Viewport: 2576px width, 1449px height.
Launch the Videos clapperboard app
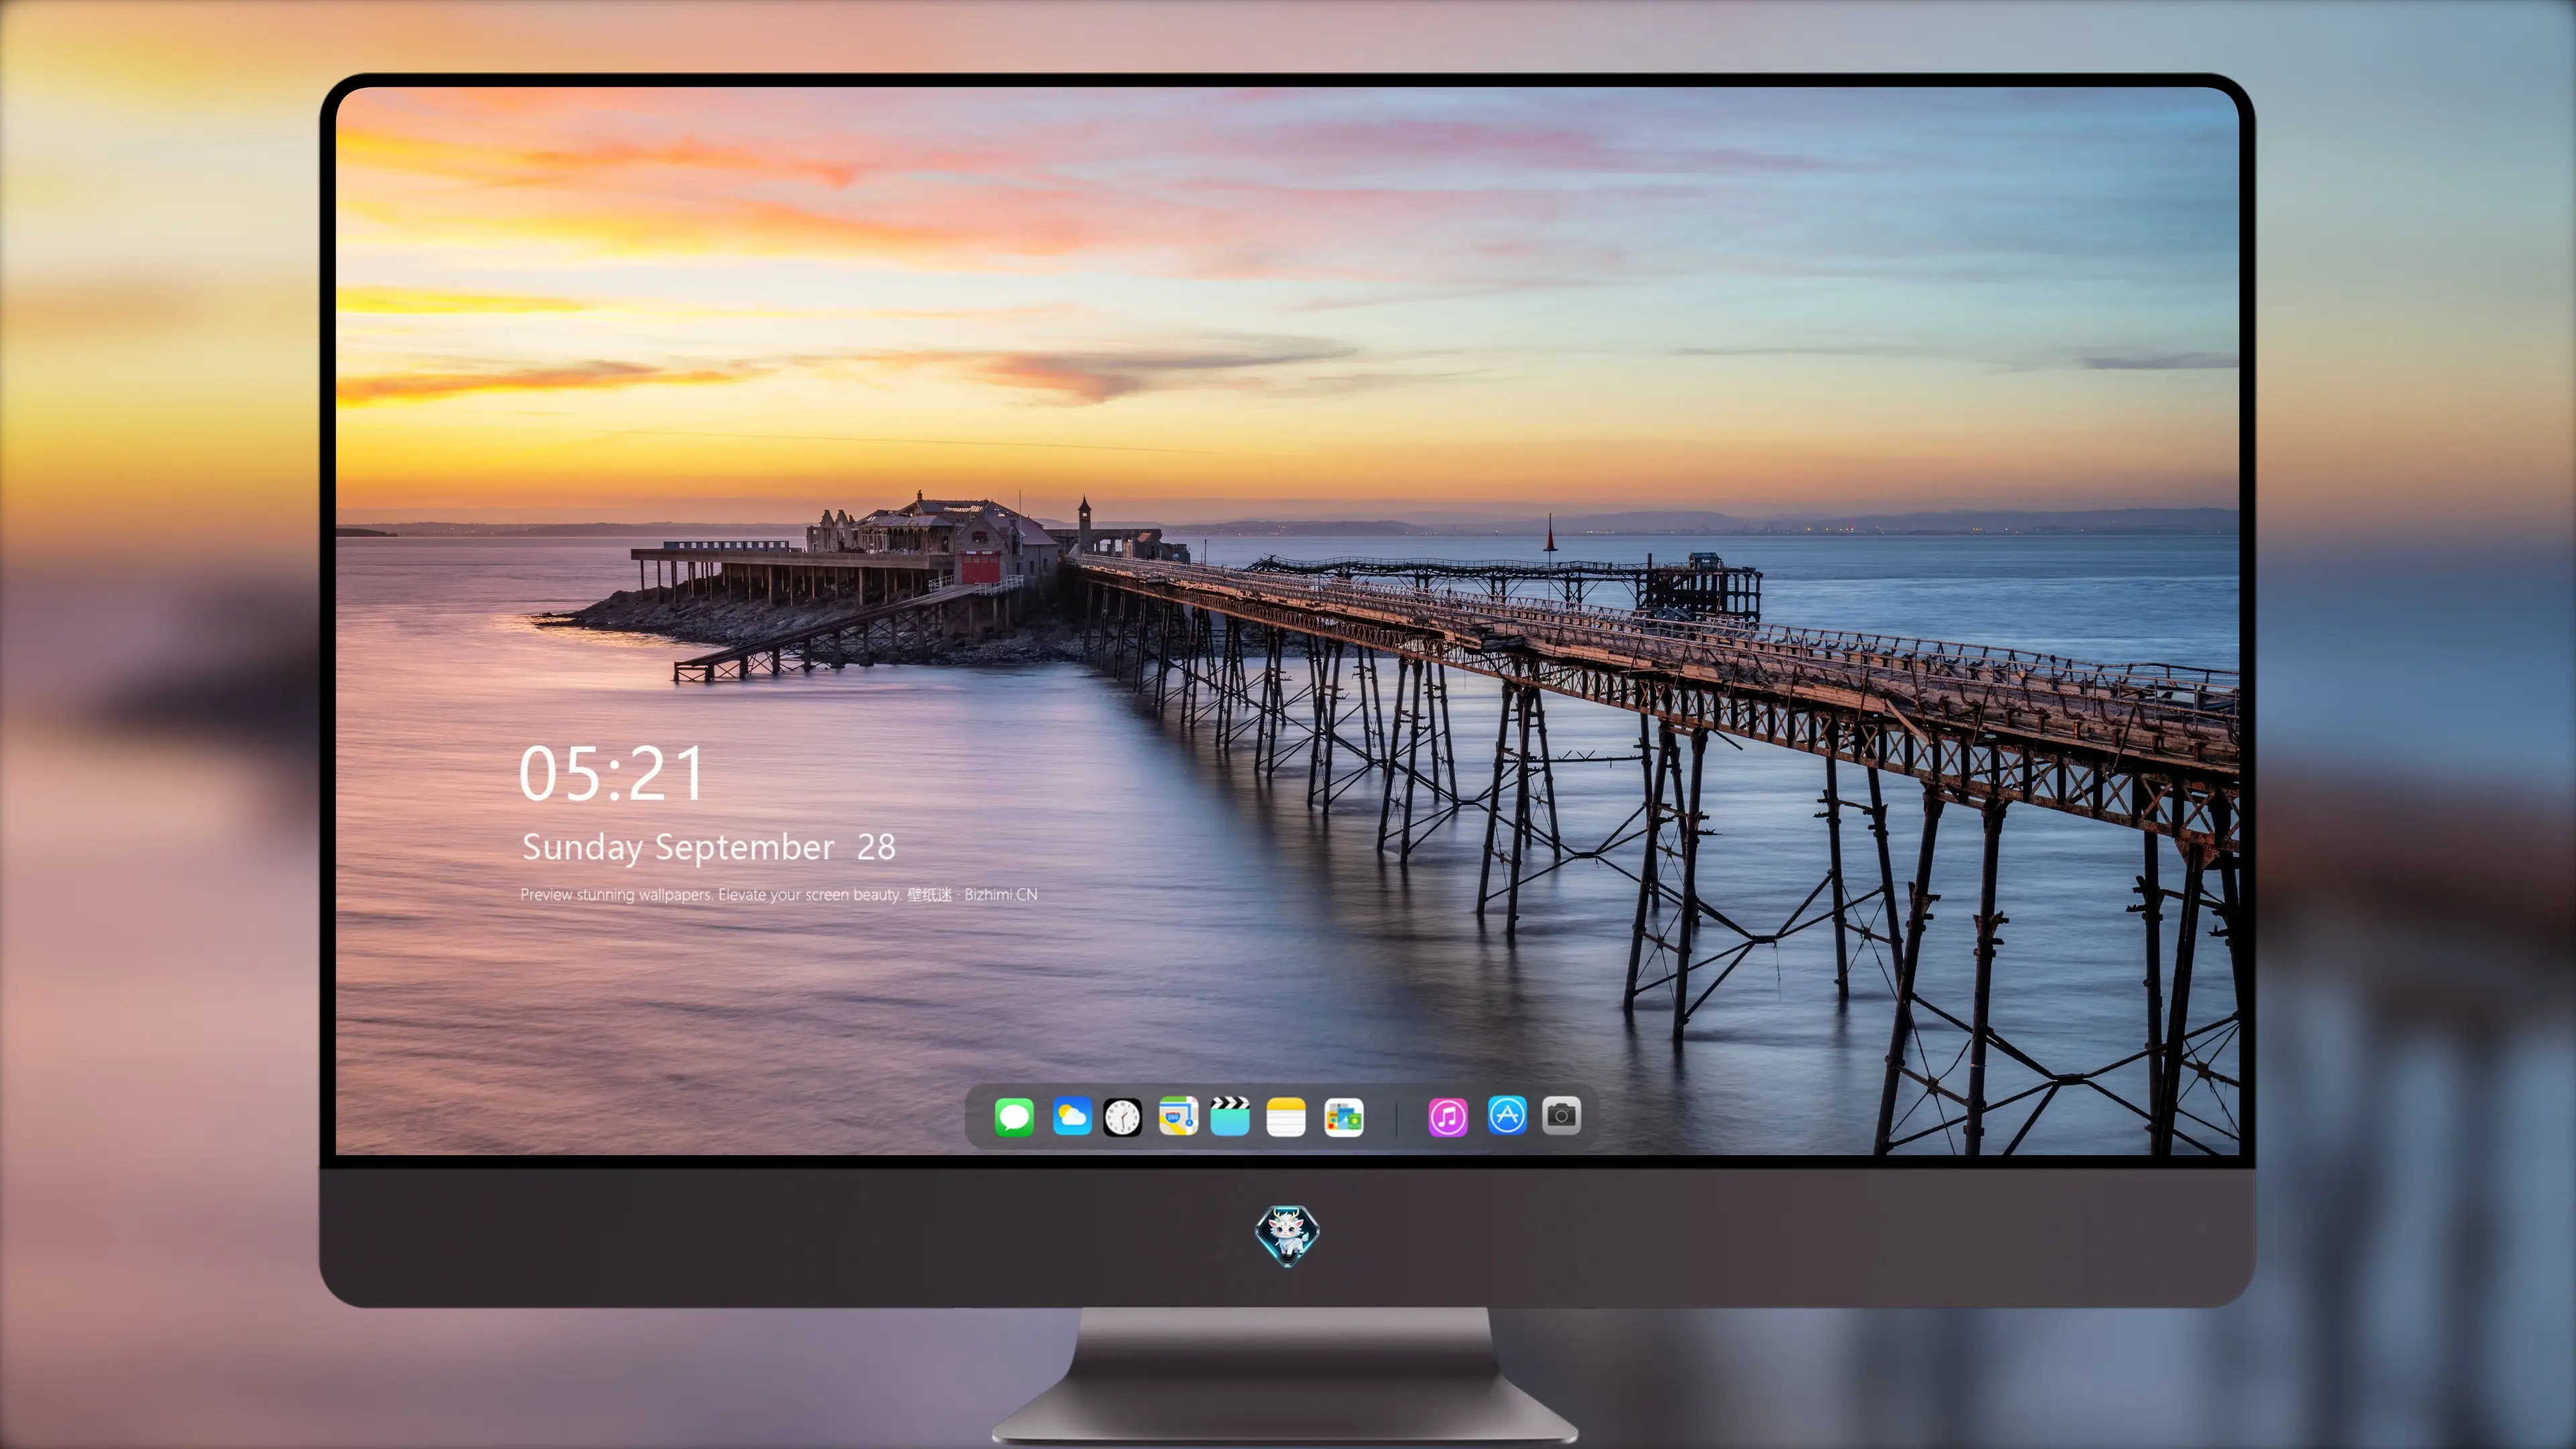(1230, 1116)
